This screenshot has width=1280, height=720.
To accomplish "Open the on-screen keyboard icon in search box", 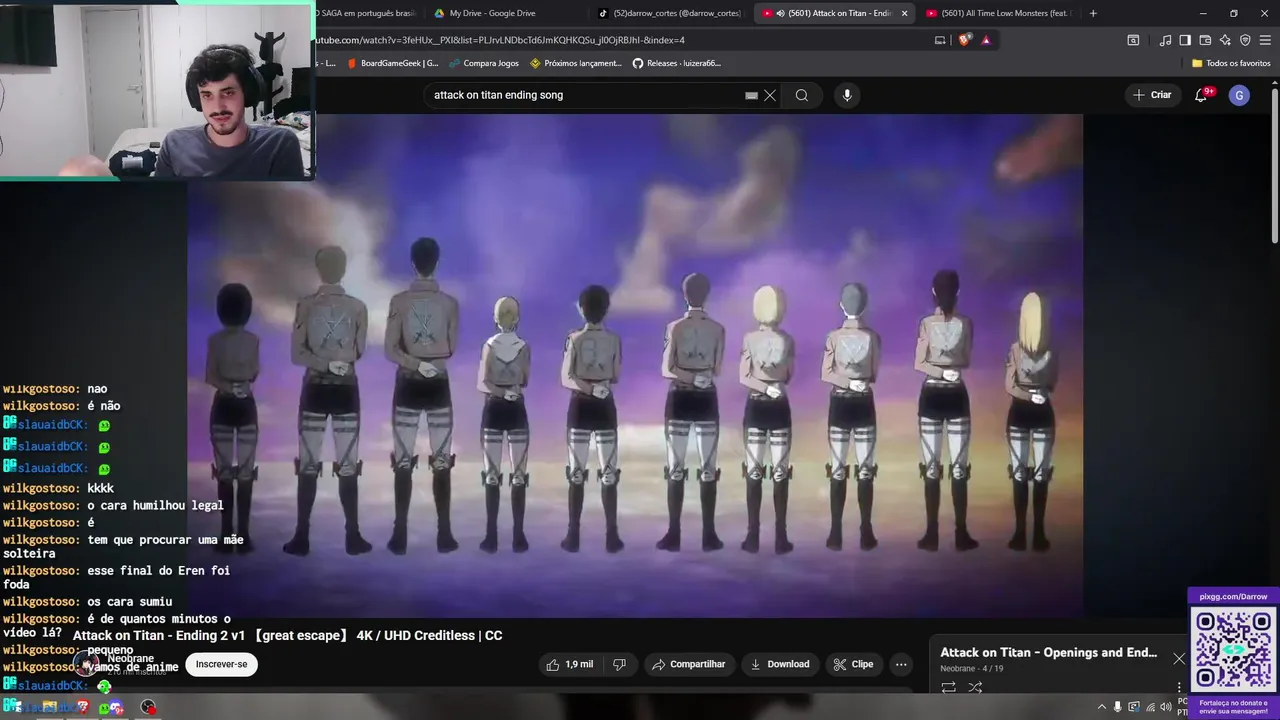I will pos(751,96).
